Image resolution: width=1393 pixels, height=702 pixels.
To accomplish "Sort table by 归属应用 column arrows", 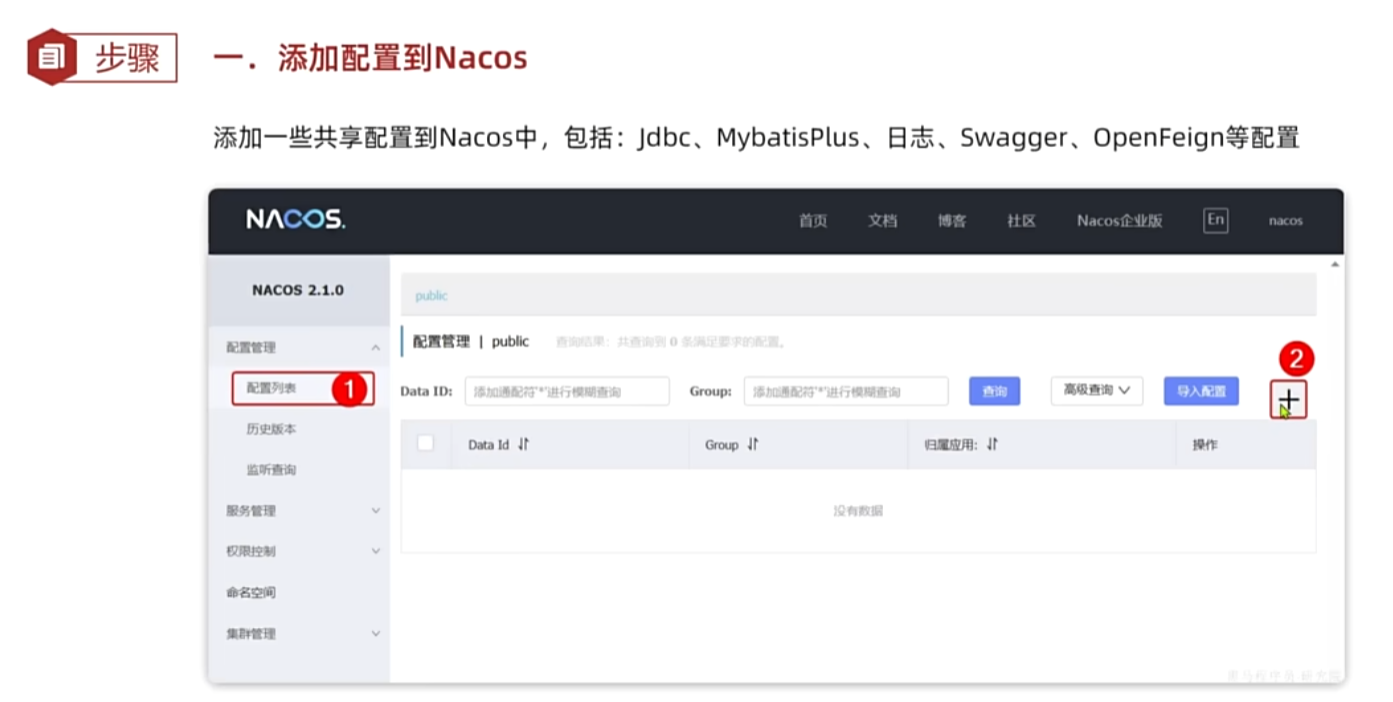I will [992, 445].
